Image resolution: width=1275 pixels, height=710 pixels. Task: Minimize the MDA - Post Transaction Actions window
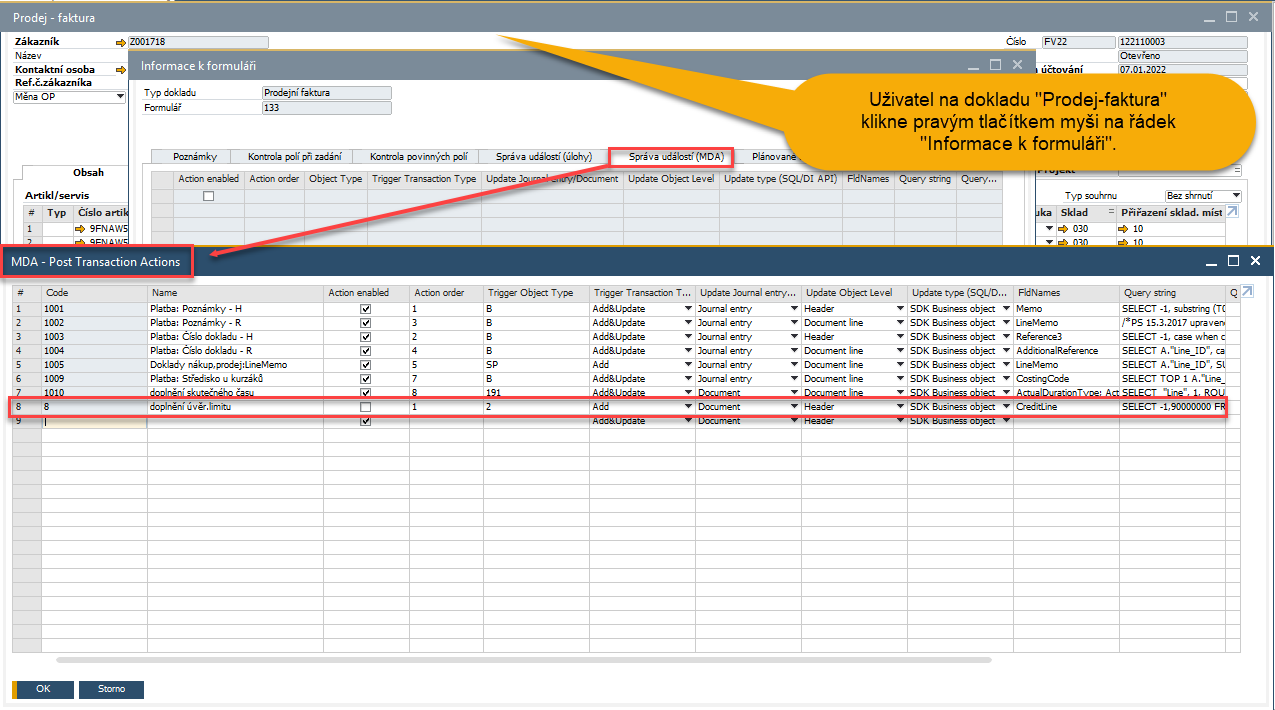(x=1212, y=261)
